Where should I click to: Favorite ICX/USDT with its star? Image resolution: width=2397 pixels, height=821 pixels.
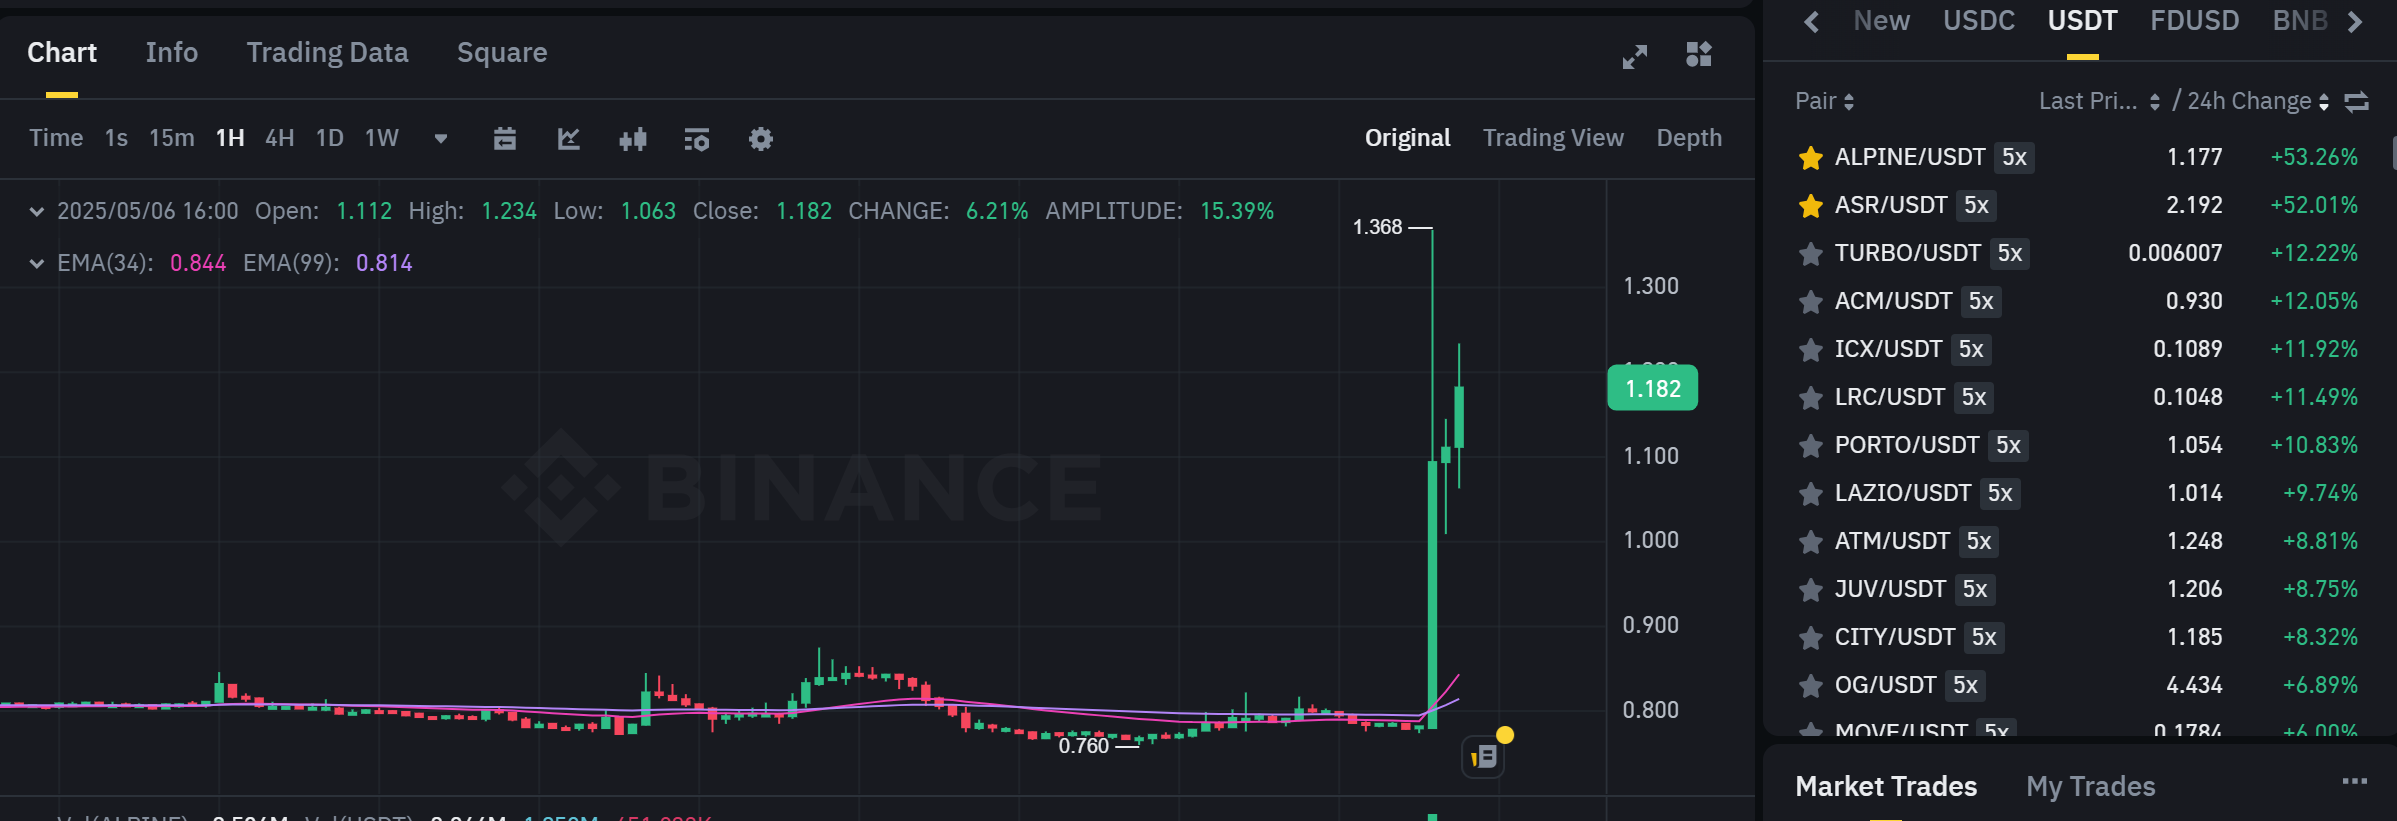tap(1810, 350)
